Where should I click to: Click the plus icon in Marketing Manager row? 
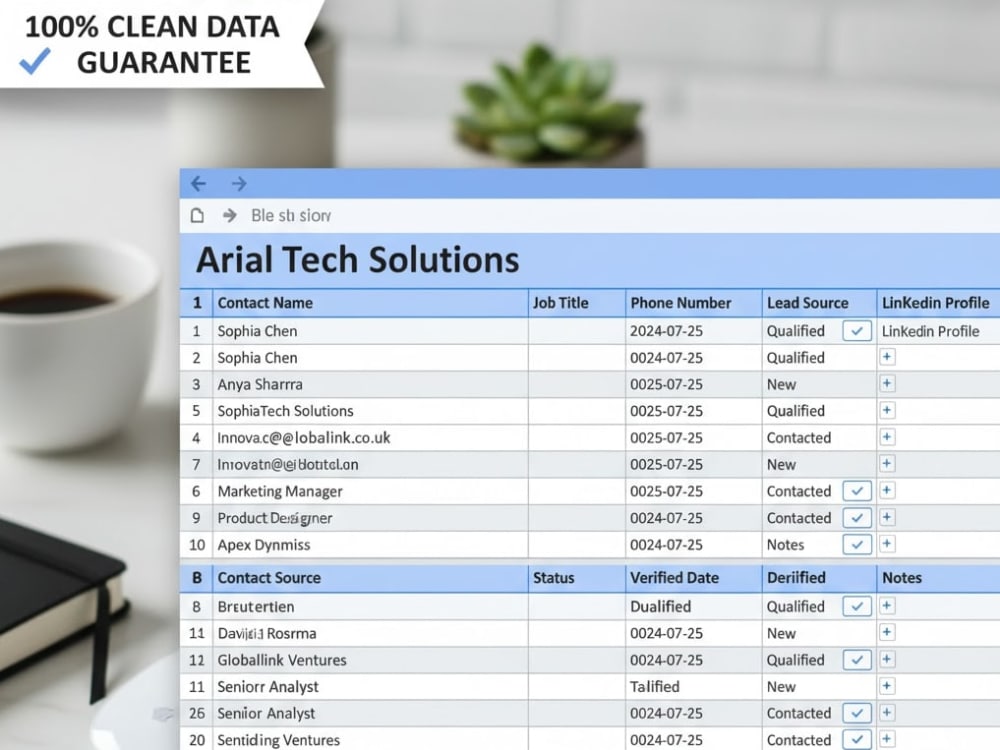tap(886, 490)
